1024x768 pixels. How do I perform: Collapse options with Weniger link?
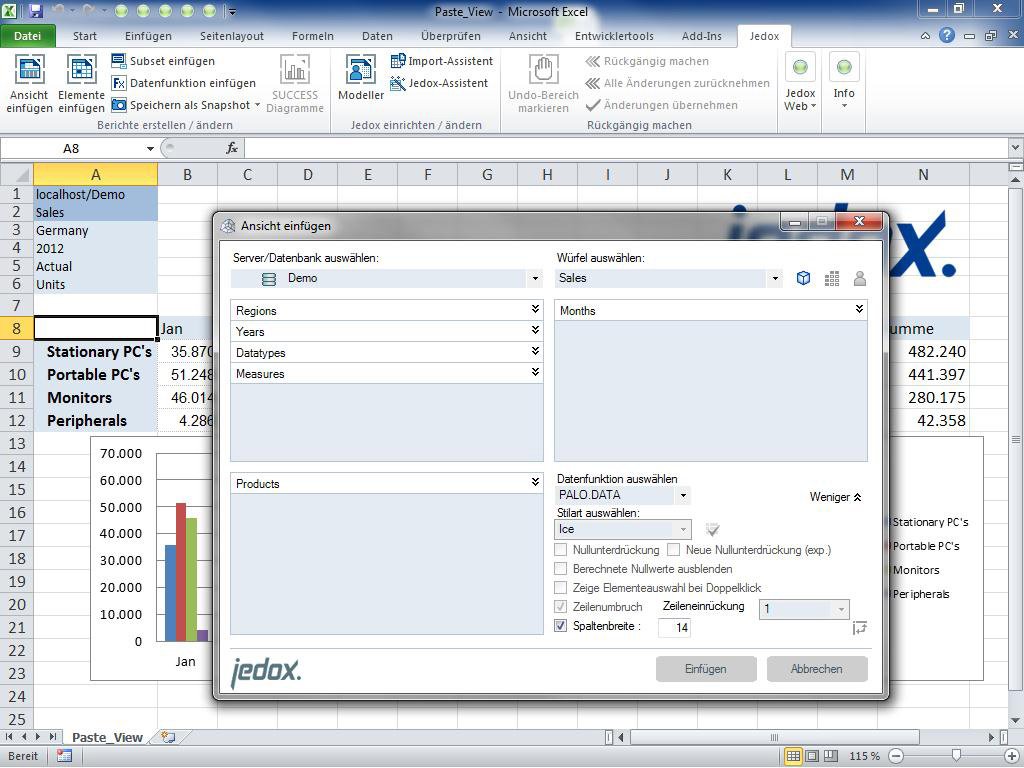[835, 497]
